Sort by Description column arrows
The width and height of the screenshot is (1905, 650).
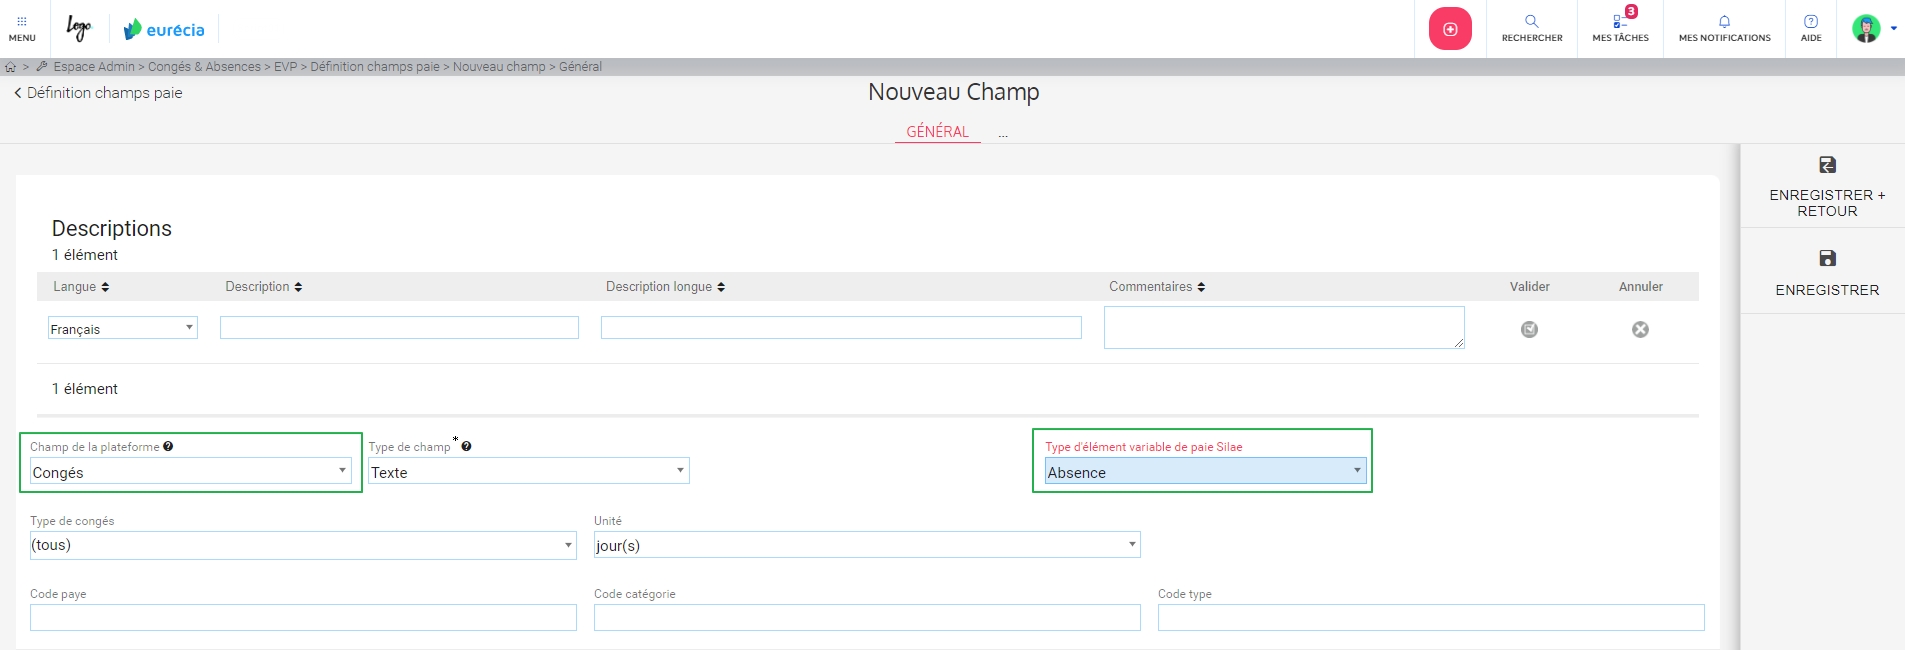tap(298, 287)
